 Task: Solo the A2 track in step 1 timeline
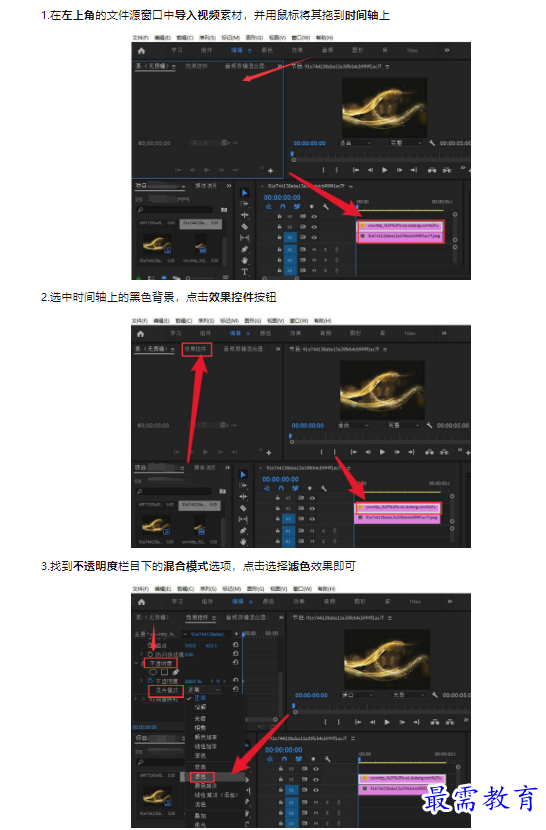point(326,260)
